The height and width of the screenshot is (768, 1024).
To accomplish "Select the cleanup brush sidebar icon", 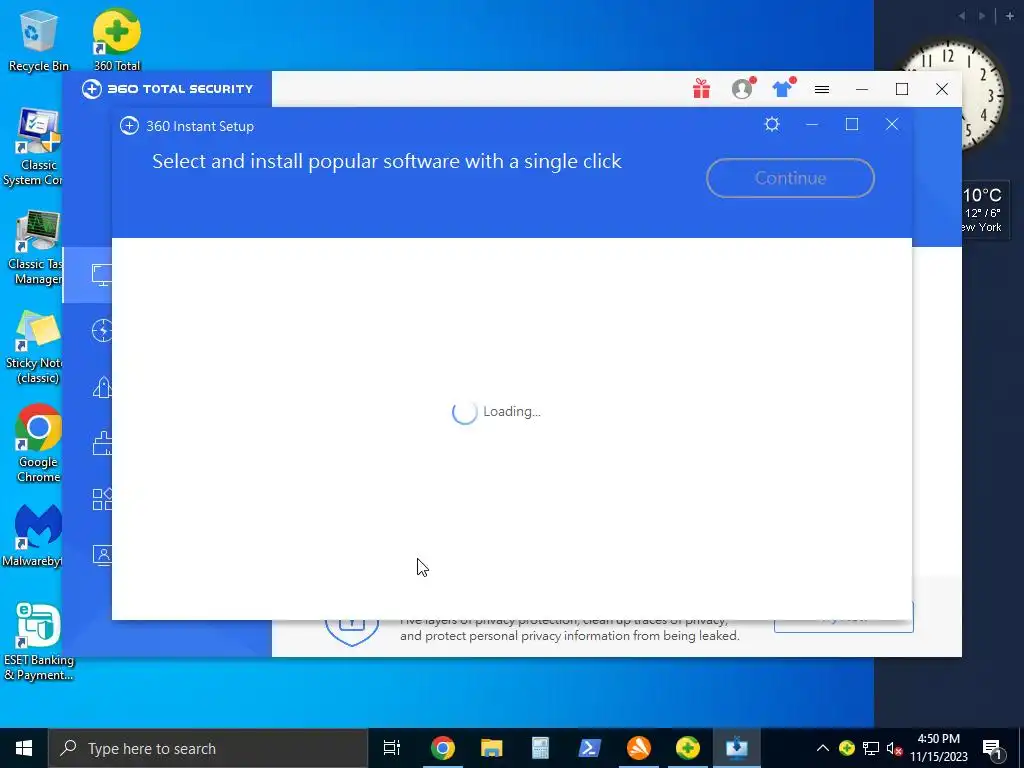I will (102, 443).
